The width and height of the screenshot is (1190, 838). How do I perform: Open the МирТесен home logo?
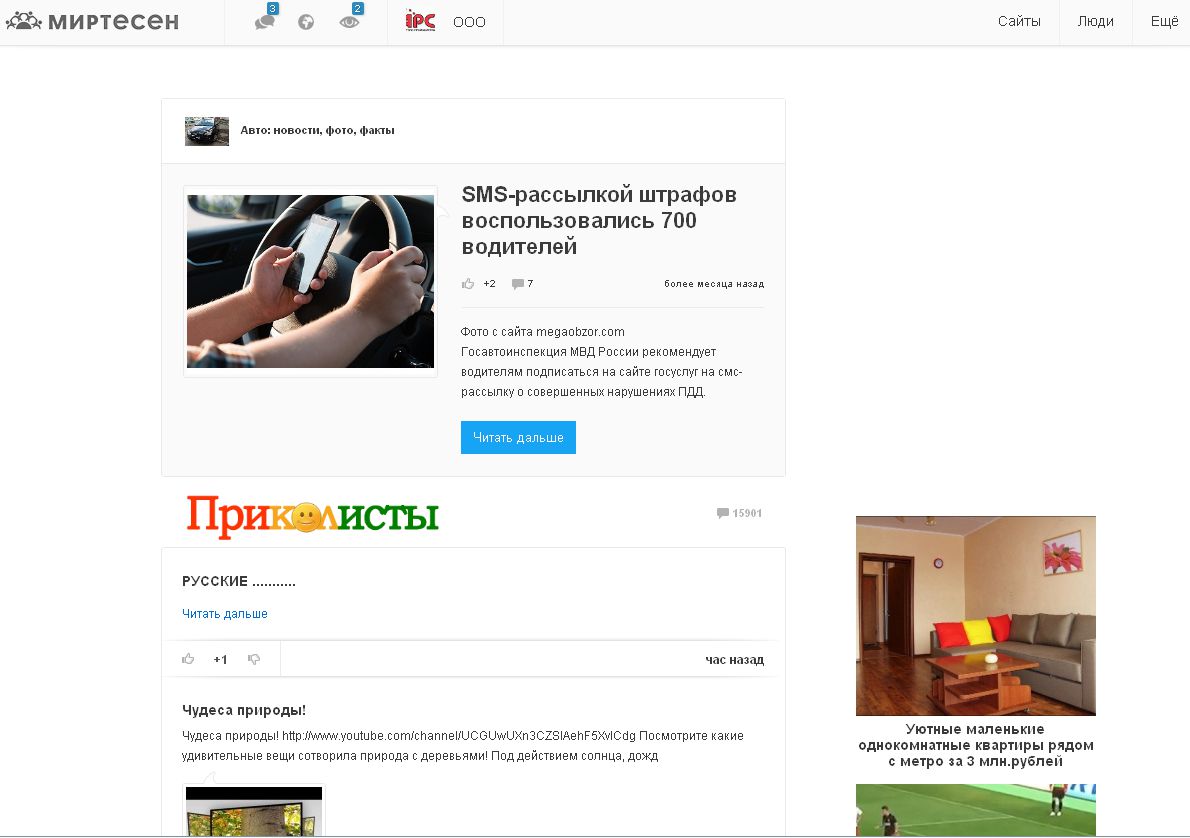pyautogui.click(x=93, y=21)
